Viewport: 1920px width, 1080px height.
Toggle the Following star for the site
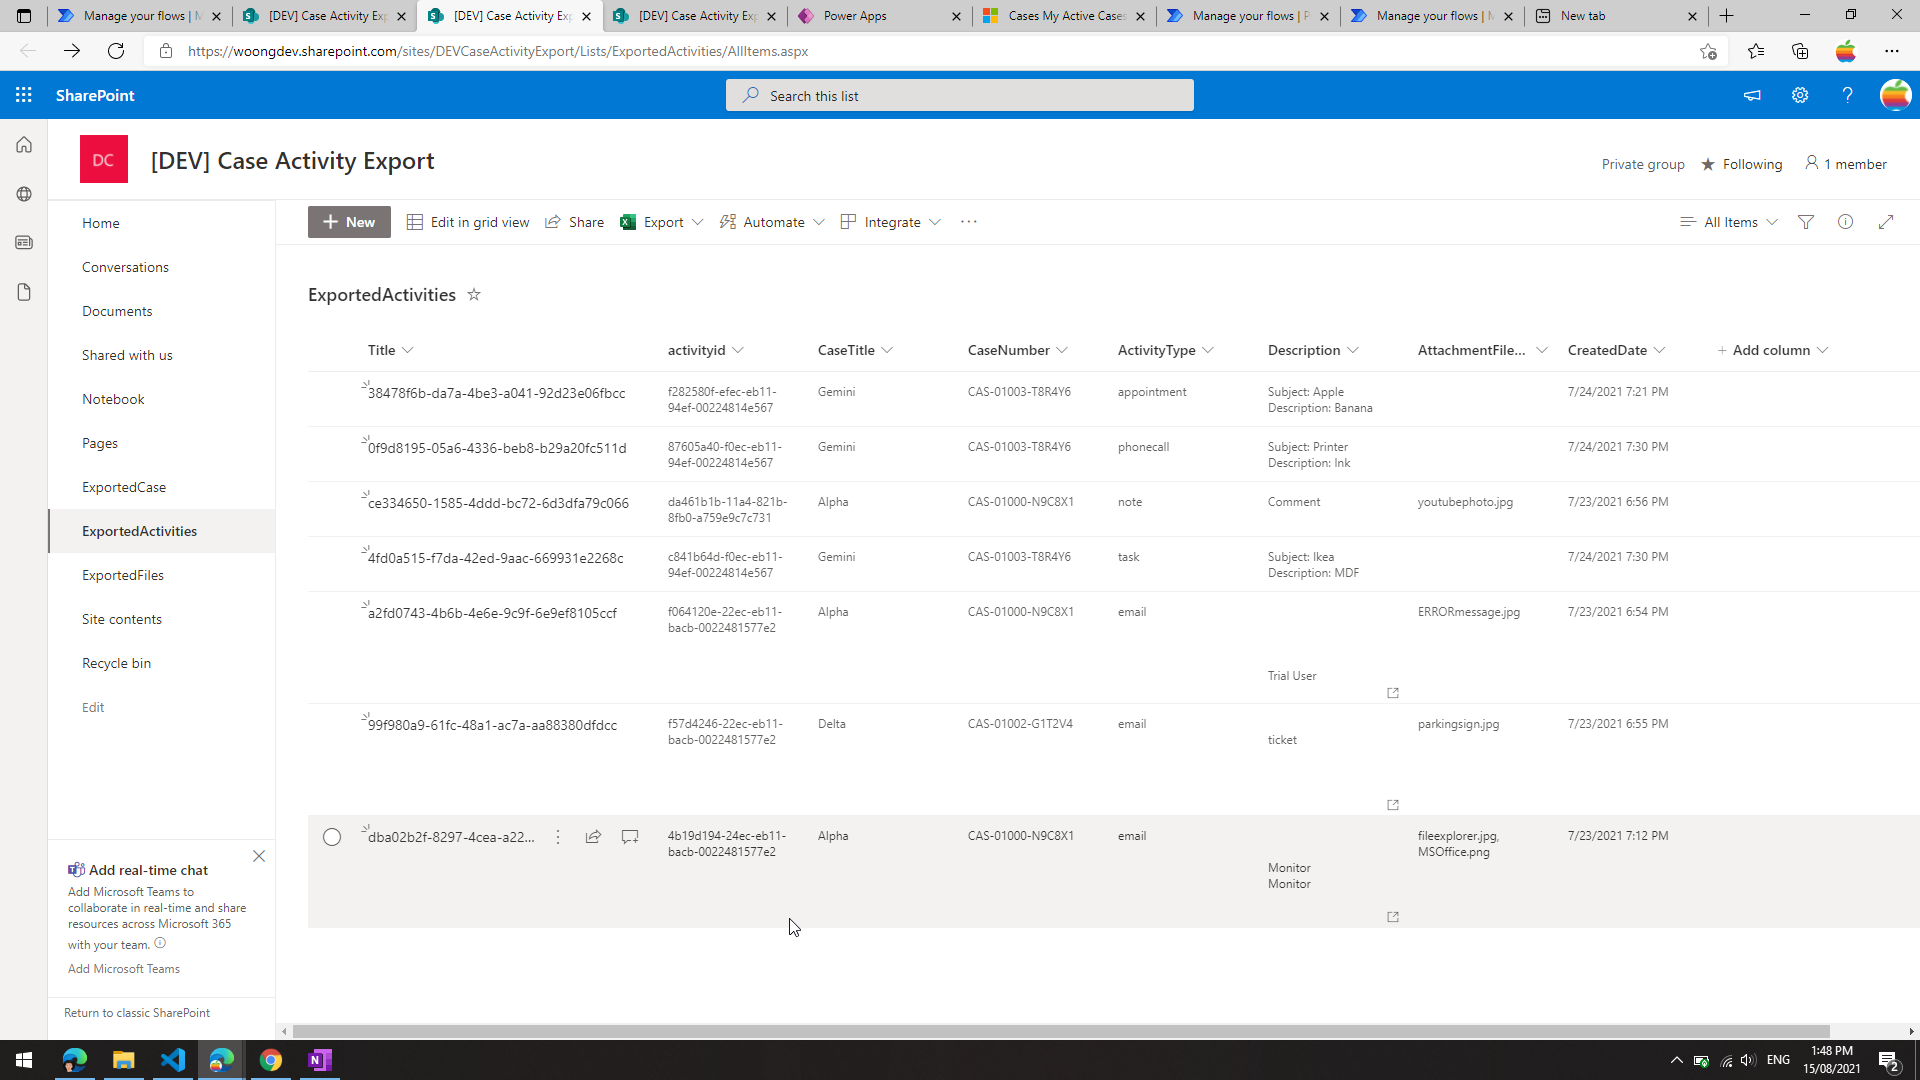[1708, 164]
